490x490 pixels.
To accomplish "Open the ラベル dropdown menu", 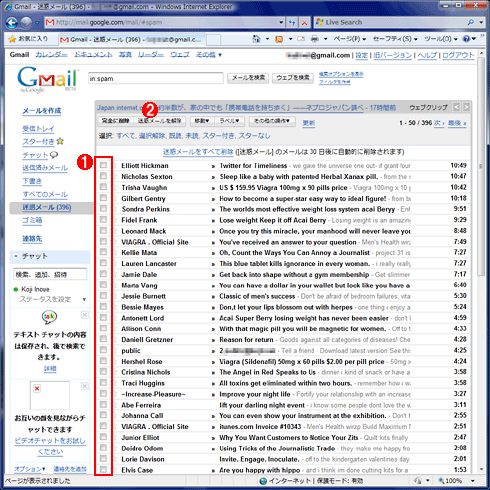I will (229, 121).
